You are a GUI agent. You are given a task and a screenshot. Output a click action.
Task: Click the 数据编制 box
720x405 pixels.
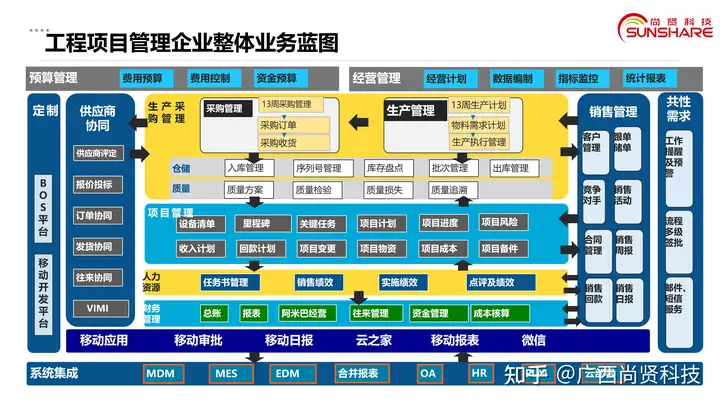(517, 79)
